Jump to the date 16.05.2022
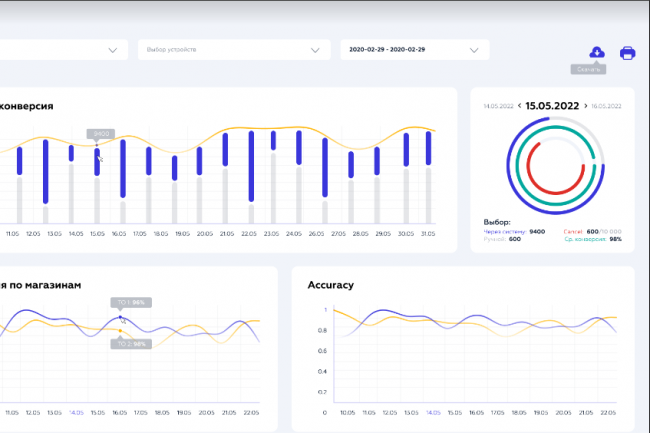 click(606, 106)
